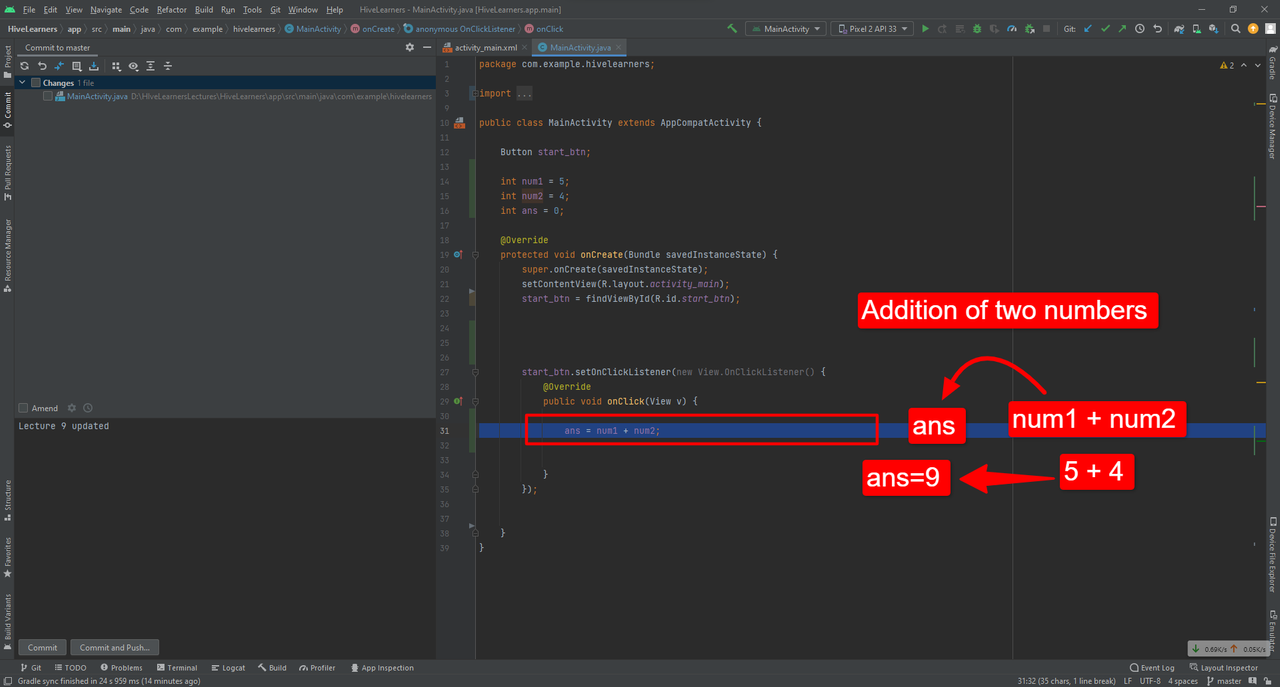
Task: Open SDK Manager toolbar icon
Action: (x=1213, y=29)
